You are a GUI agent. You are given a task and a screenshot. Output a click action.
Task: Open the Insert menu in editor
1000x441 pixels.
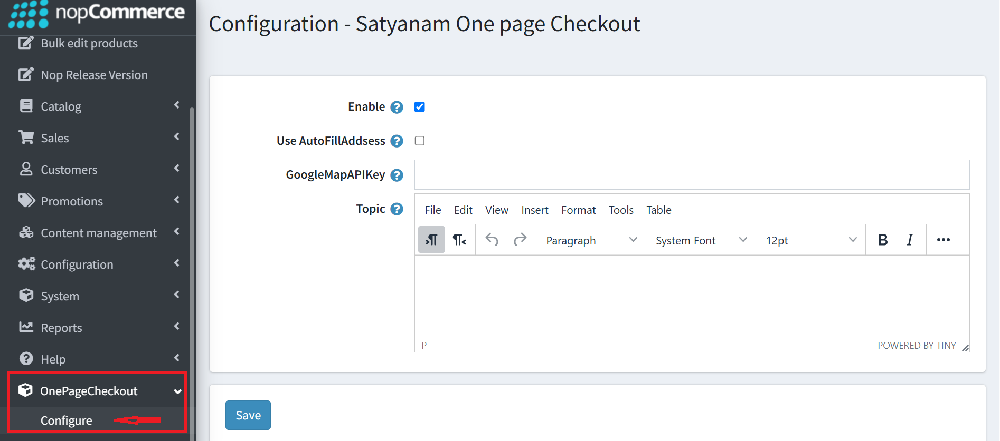535,210
